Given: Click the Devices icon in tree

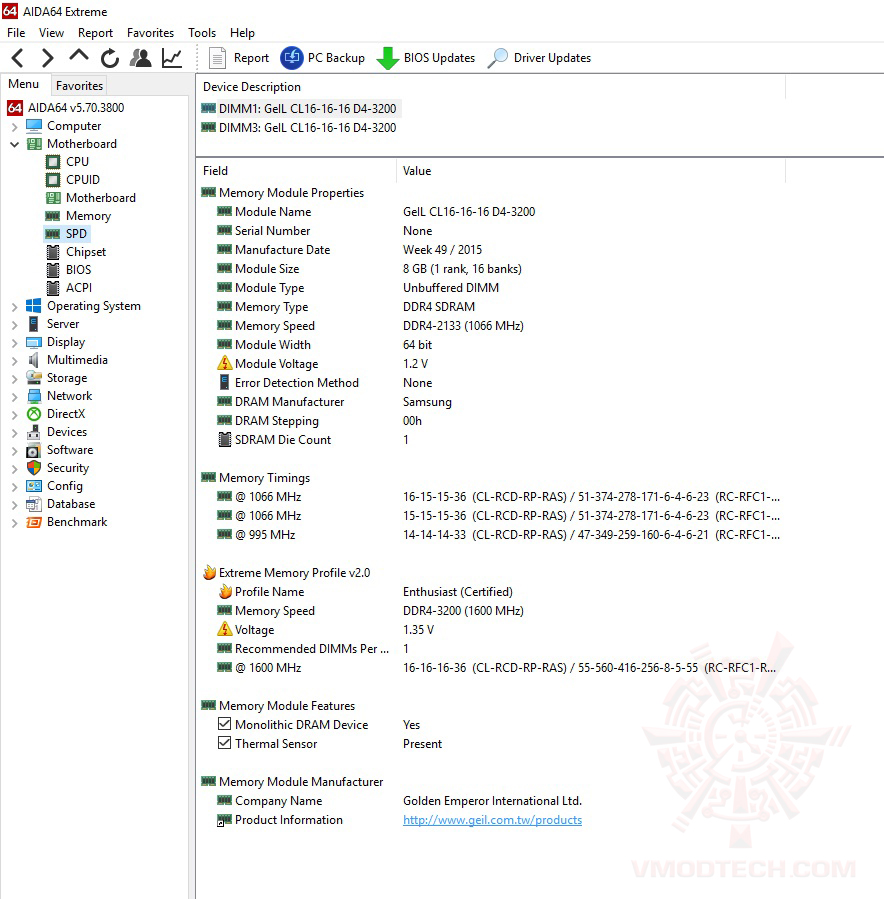Looking at the screenshot, I should (34, 432).
